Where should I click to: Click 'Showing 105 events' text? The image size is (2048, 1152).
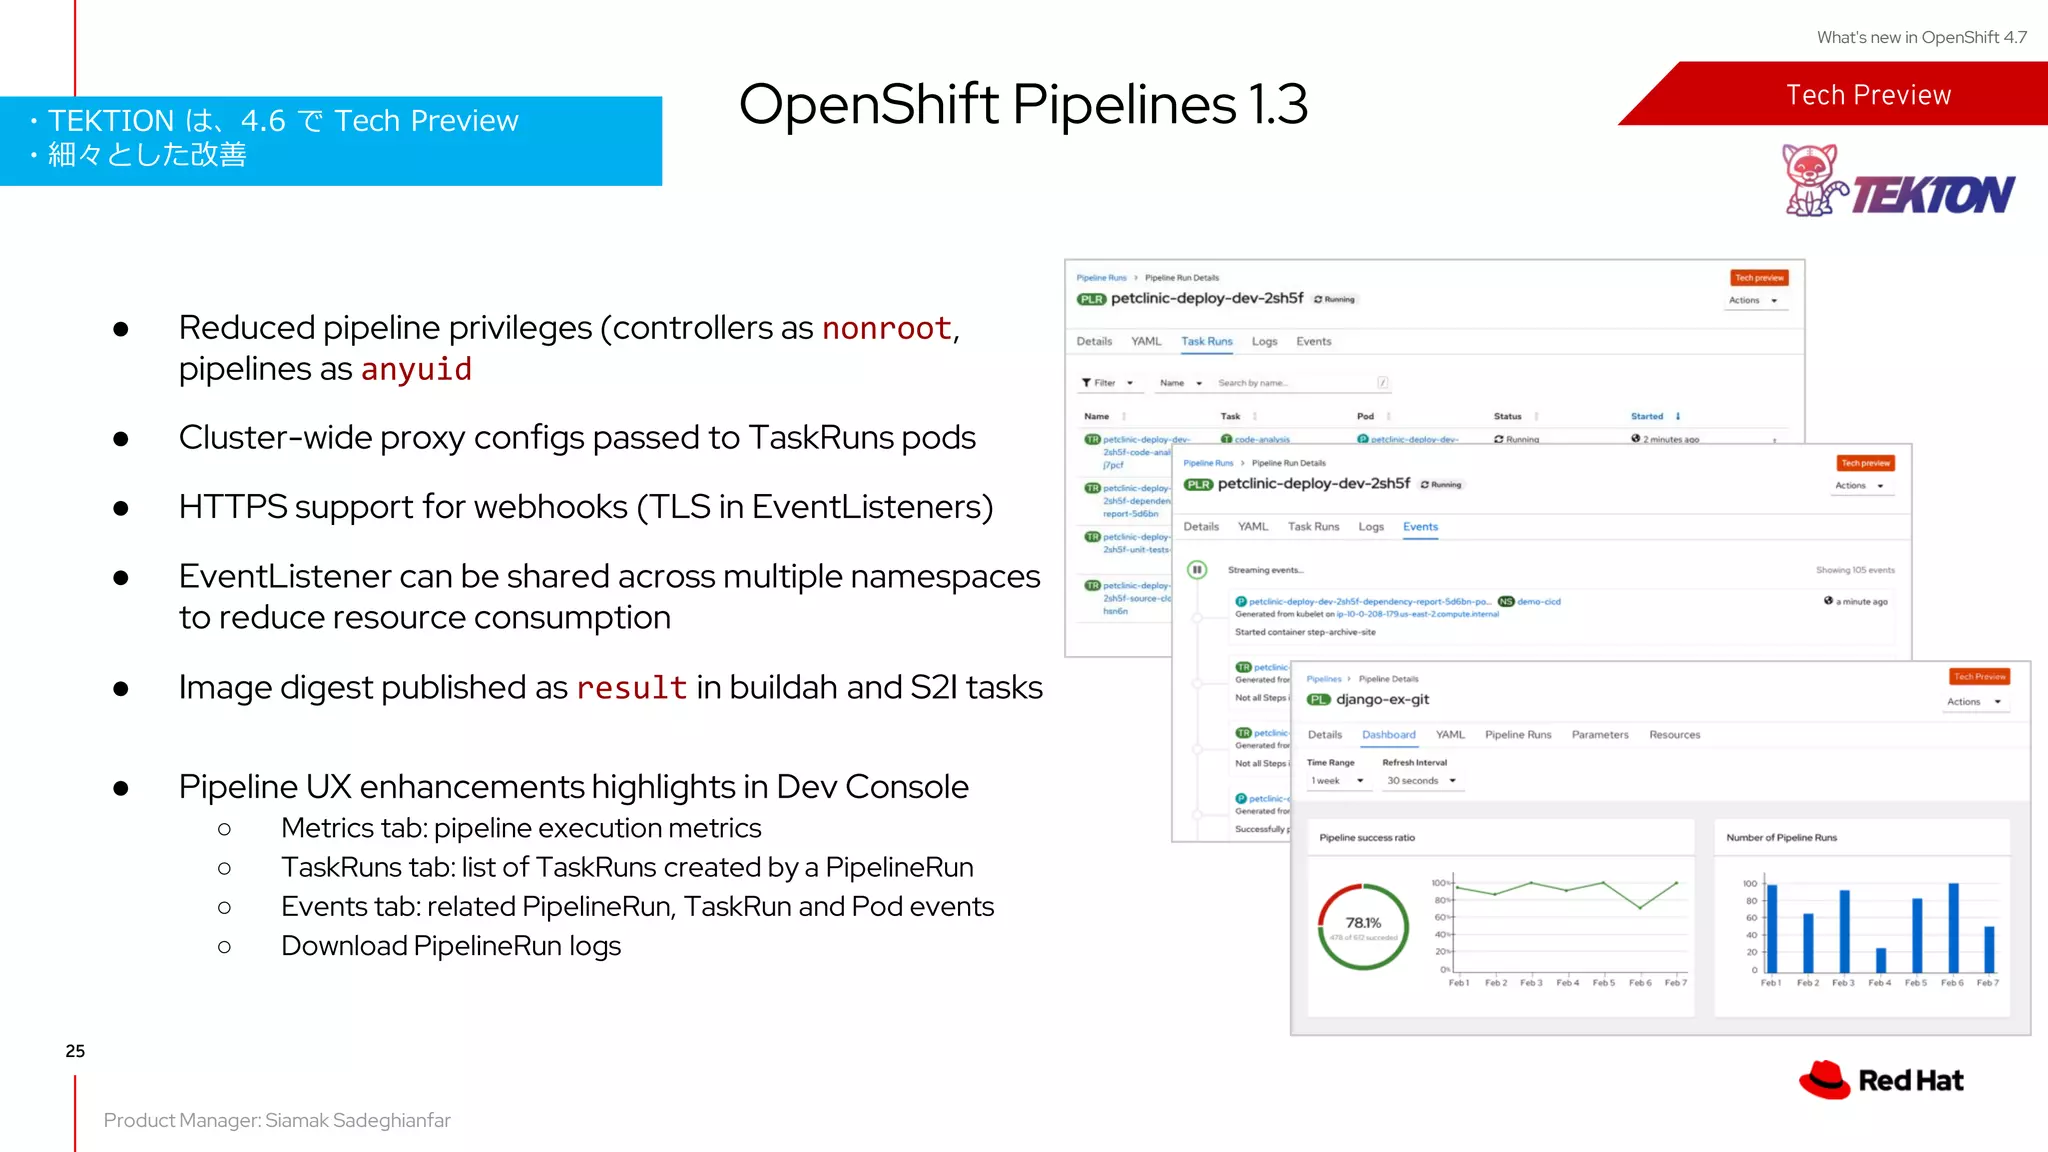(1855, 570)
